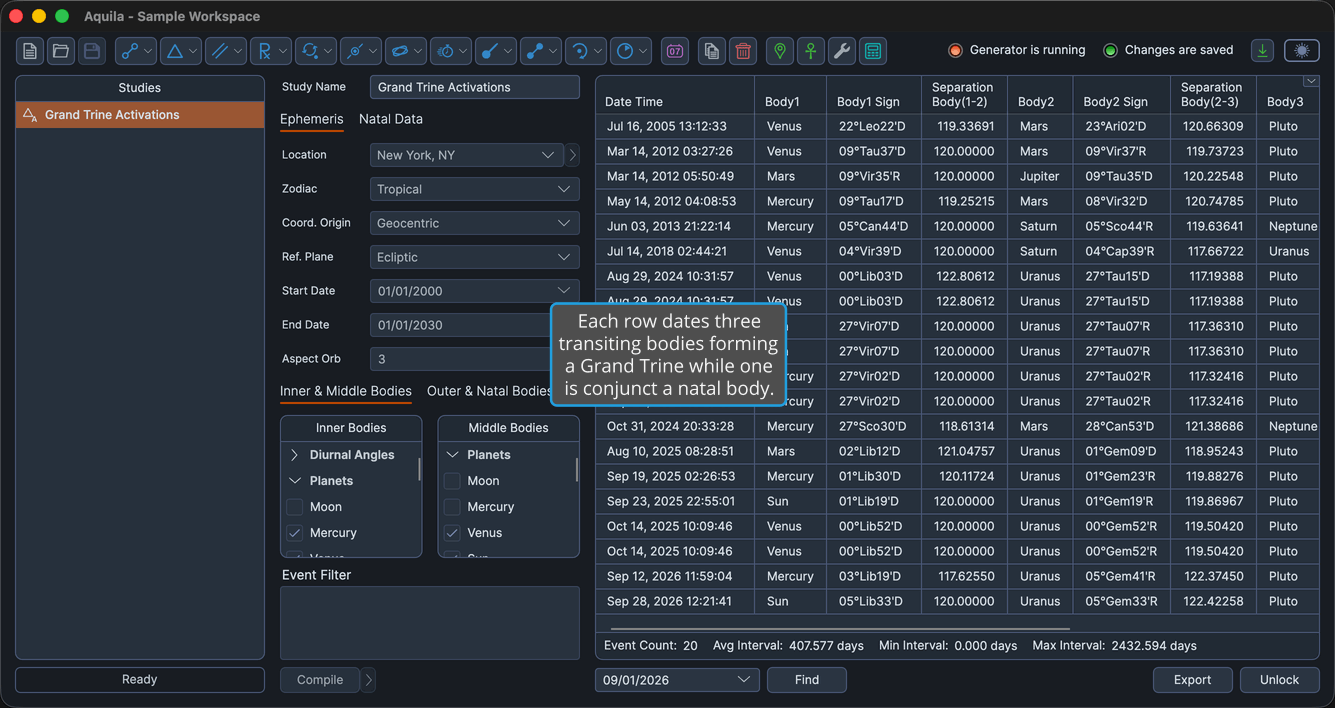Toggle the sun brightness theme icon
Screen dimensions: 1335x708
(1301, 50)
